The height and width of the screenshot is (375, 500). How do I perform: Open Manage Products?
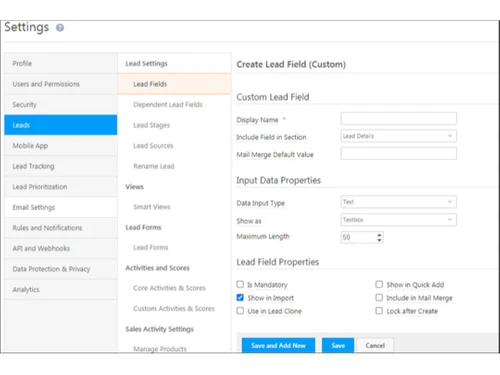coord(160,349)
